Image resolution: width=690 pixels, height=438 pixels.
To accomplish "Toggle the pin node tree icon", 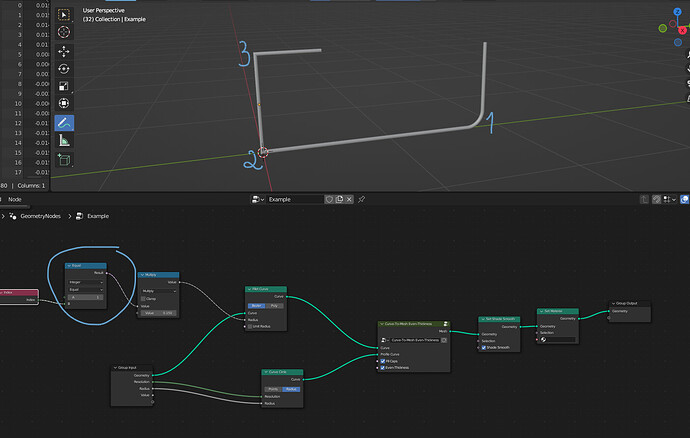I will pyautogui.click(x=361, y=199).
